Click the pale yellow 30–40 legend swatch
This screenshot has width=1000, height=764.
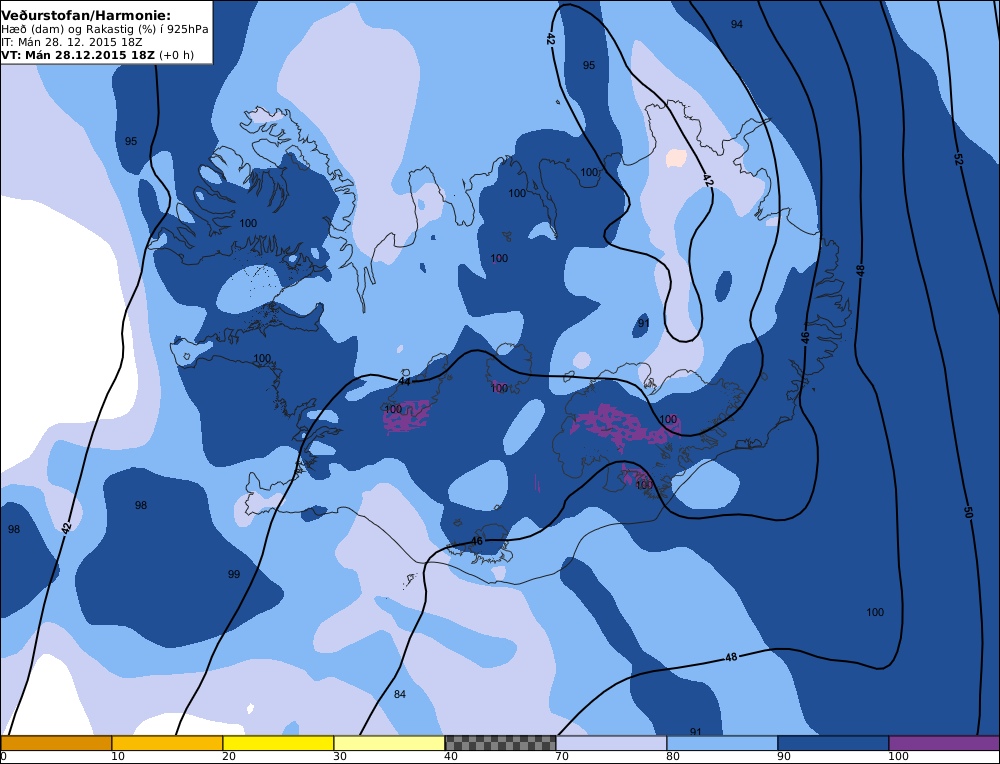[x=389, y=743]
